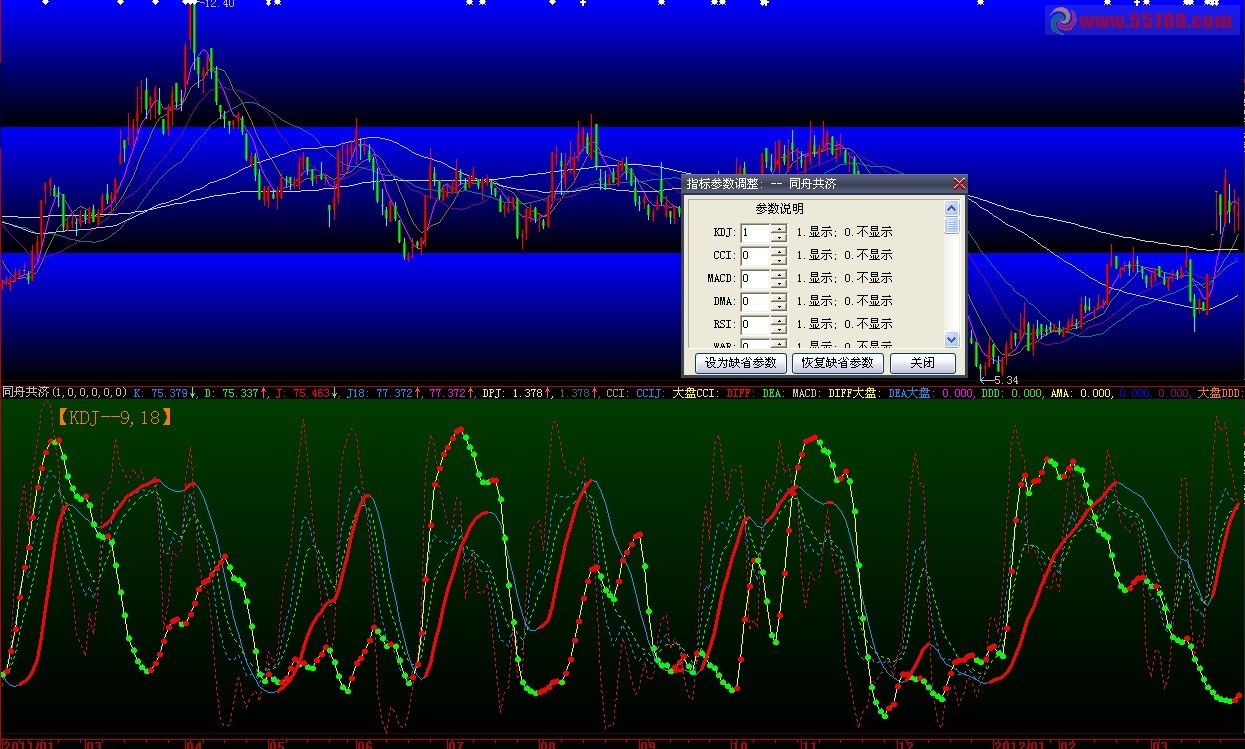
Task: Select the RSI parameter input
Action: pyautogui.click(x=754, y=324)
